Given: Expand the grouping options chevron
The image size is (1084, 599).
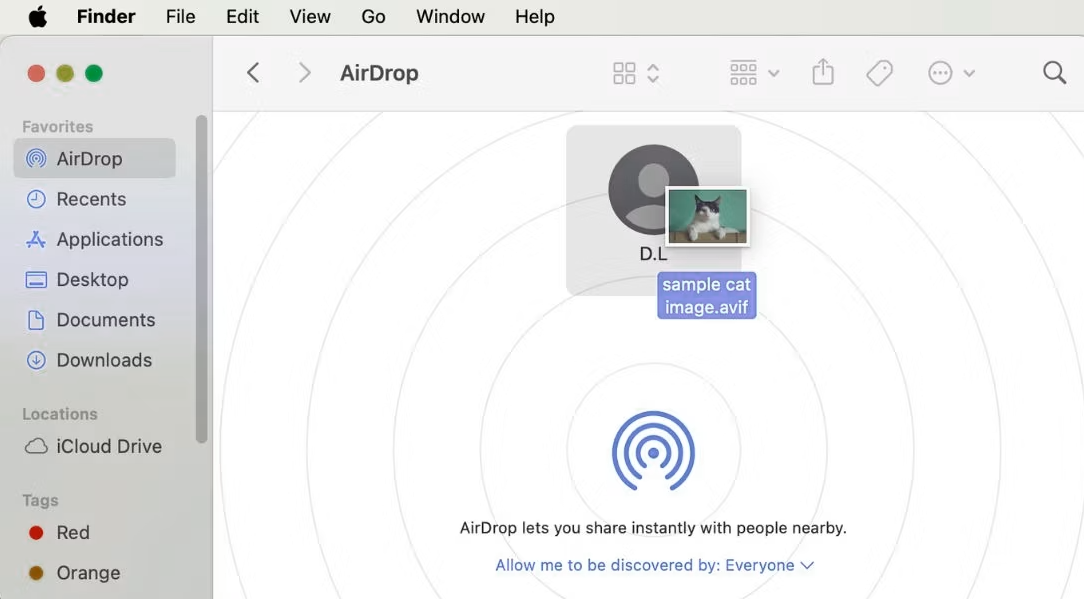Looking at the screenshot, I should tap(774, 73).
